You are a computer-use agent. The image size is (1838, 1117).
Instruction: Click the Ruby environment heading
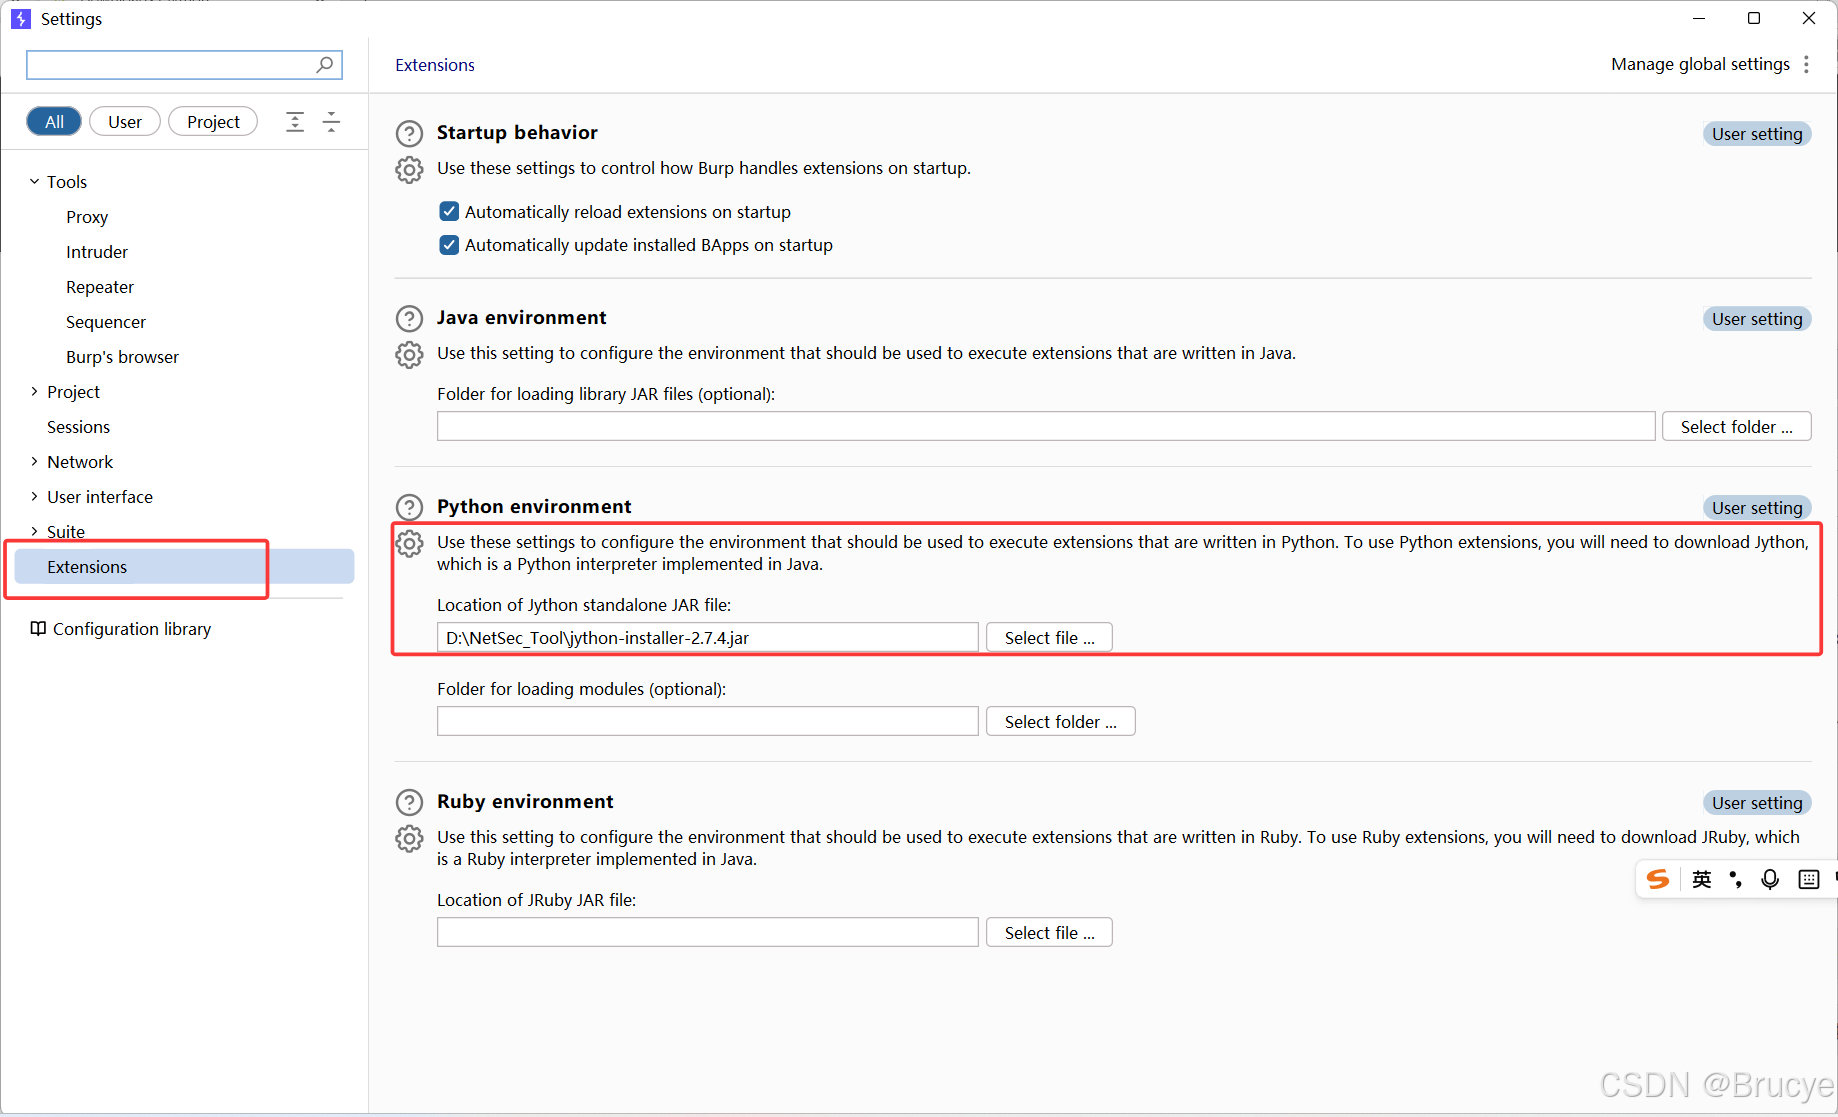click(x=525, y=801)
